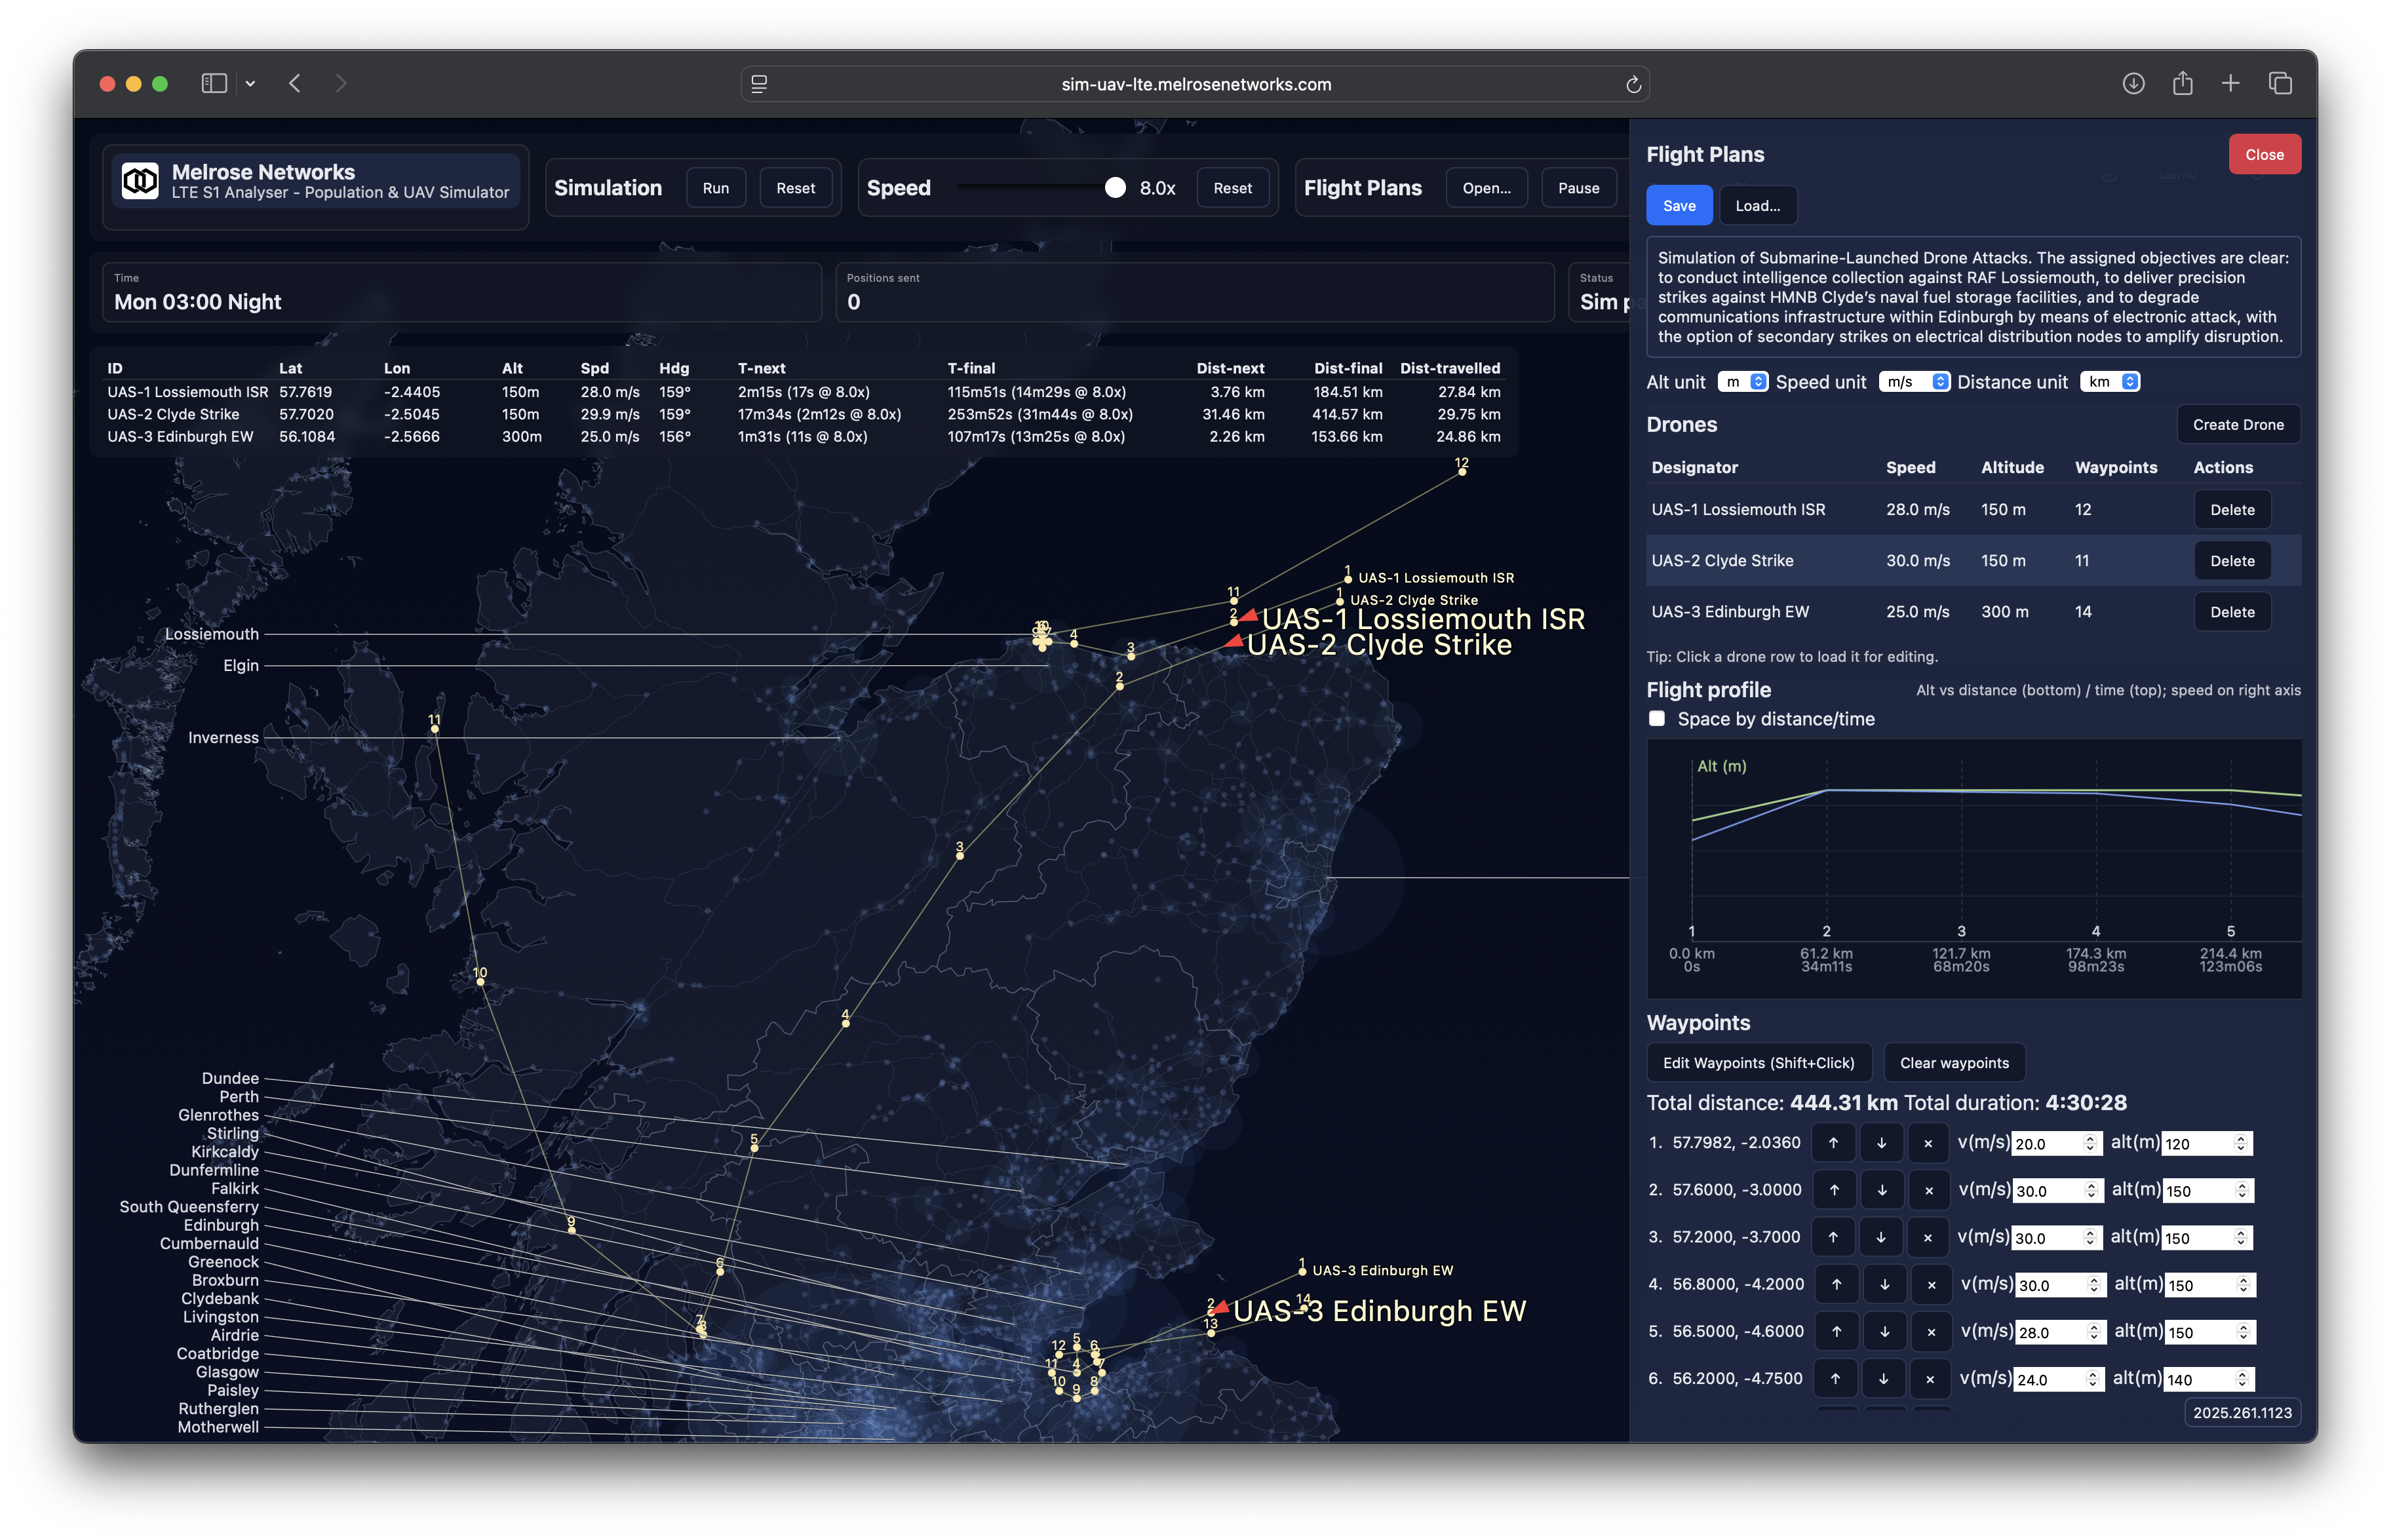Click the Safari share icon

click(2182, 84)
